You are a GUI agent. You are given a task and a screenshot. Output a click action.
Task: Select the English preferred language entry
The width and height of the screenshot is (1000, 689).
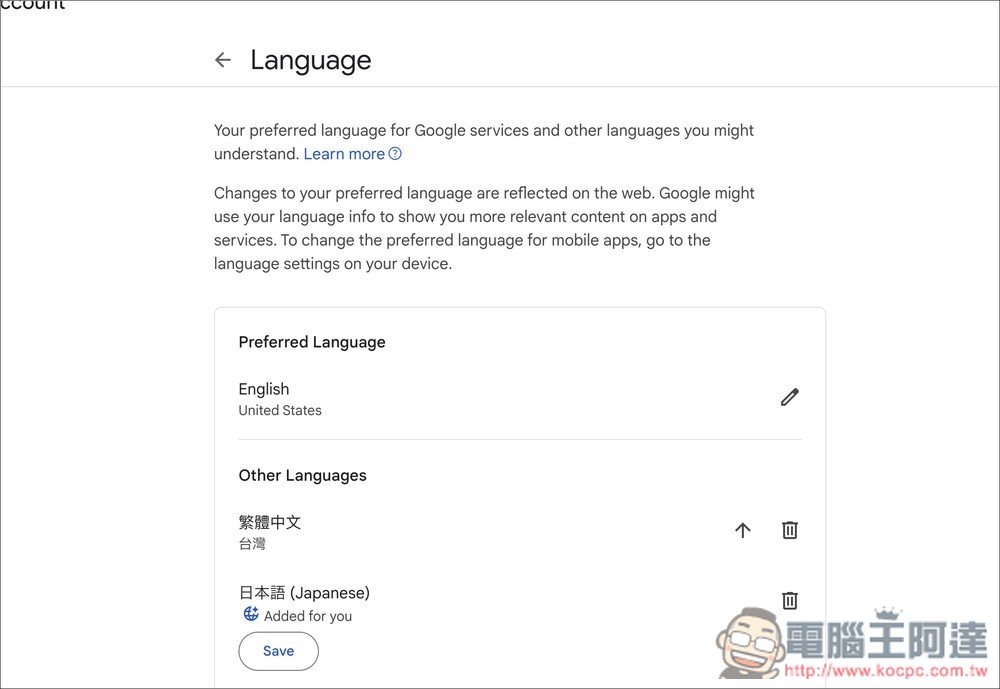click(263, 389)
